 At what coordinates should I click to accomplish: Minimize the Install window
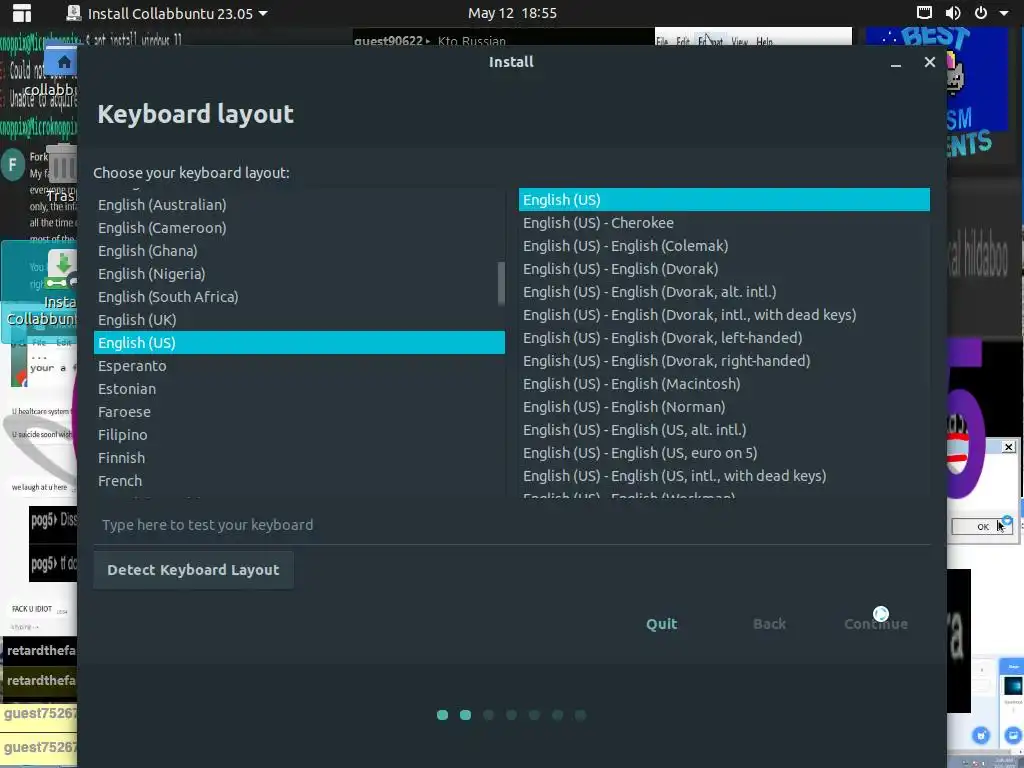coord(896,63)
